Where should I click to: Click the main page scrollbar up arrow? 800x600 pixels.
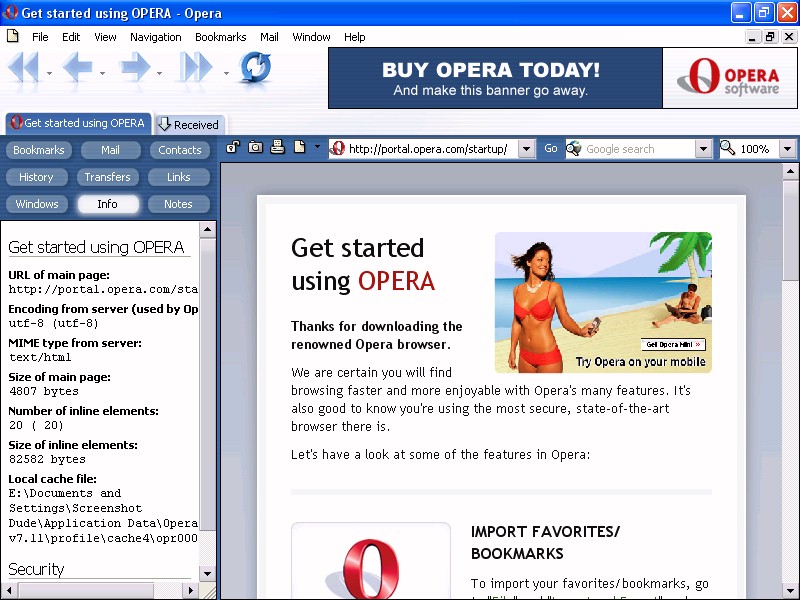[790, 171]
